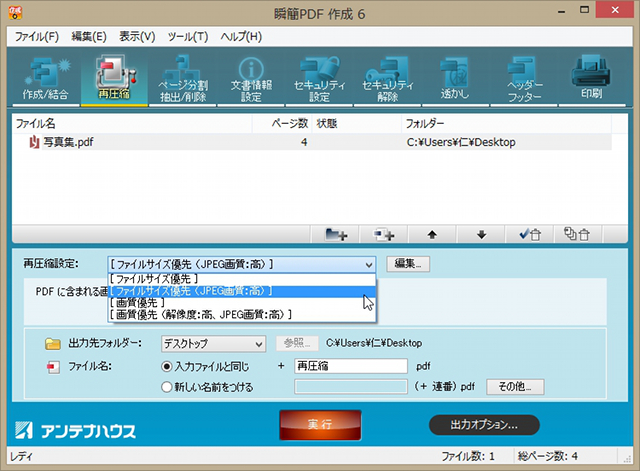
Task: Open the 表示(V) menu
Action: tap(137, 37)
